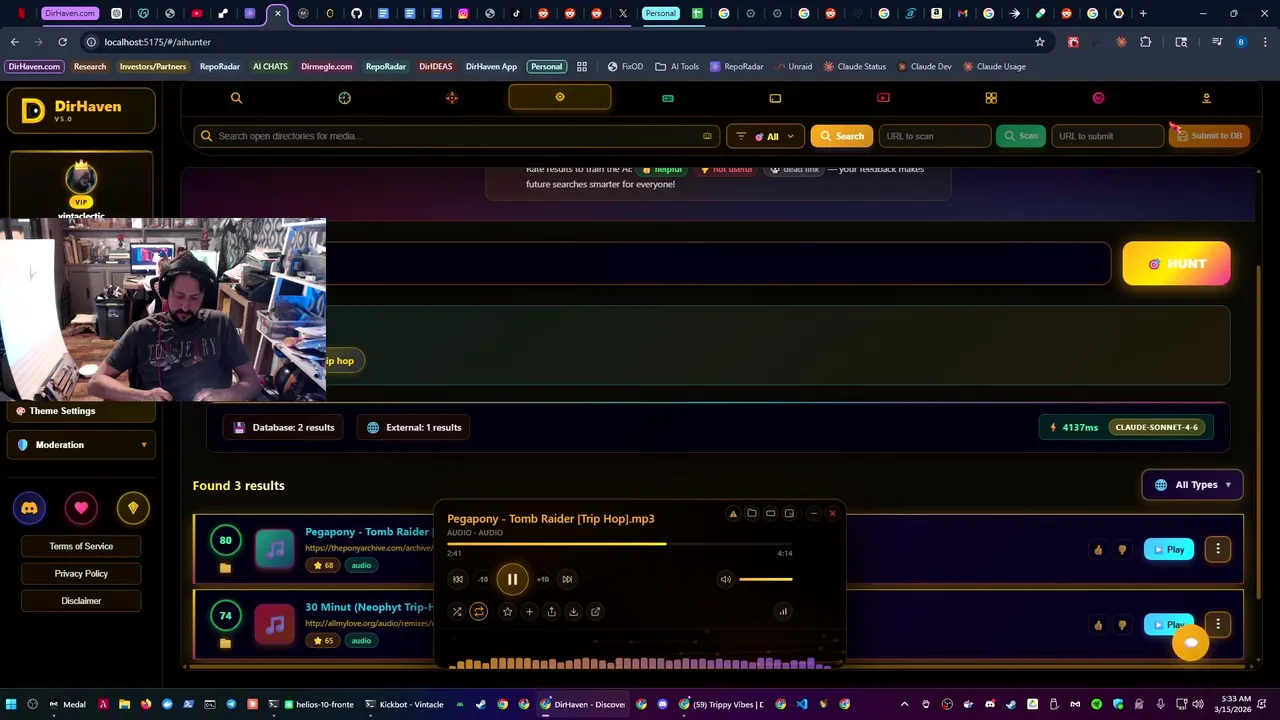Open the four-squares grid nav icon

(x=991, y=98)
